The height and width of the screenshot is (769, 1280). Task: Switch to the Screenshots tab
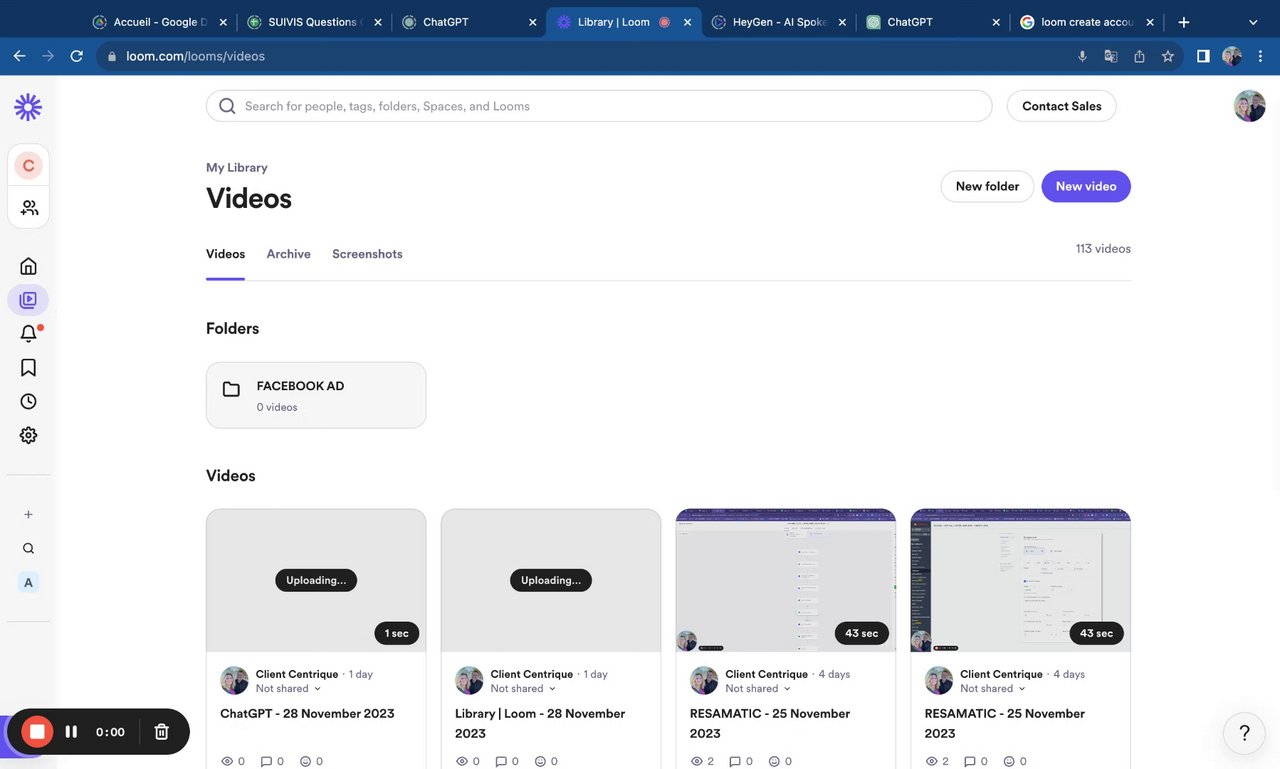(x=367, y=254)
